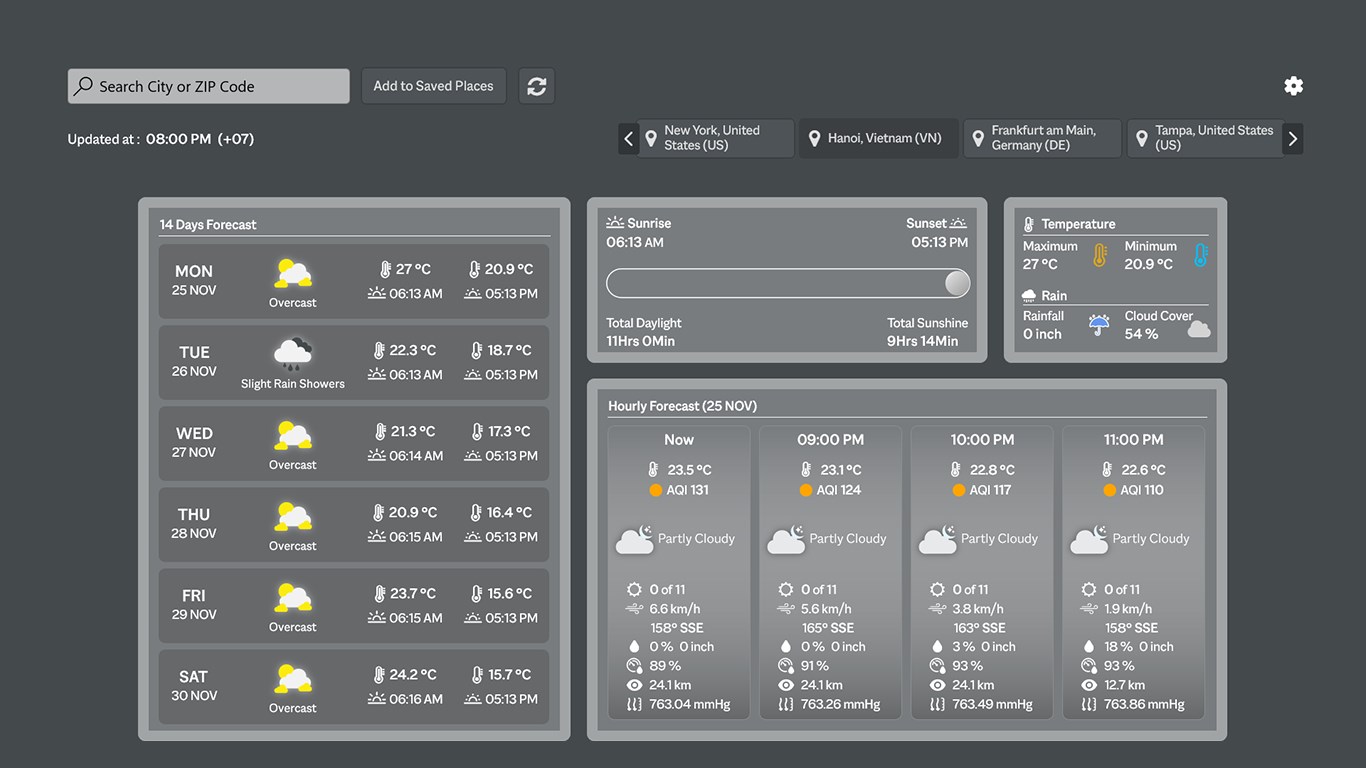Click the pressure icon in 11:00 PM column
Viewport: 1366px width, 768px height.
pos(1088,704)
